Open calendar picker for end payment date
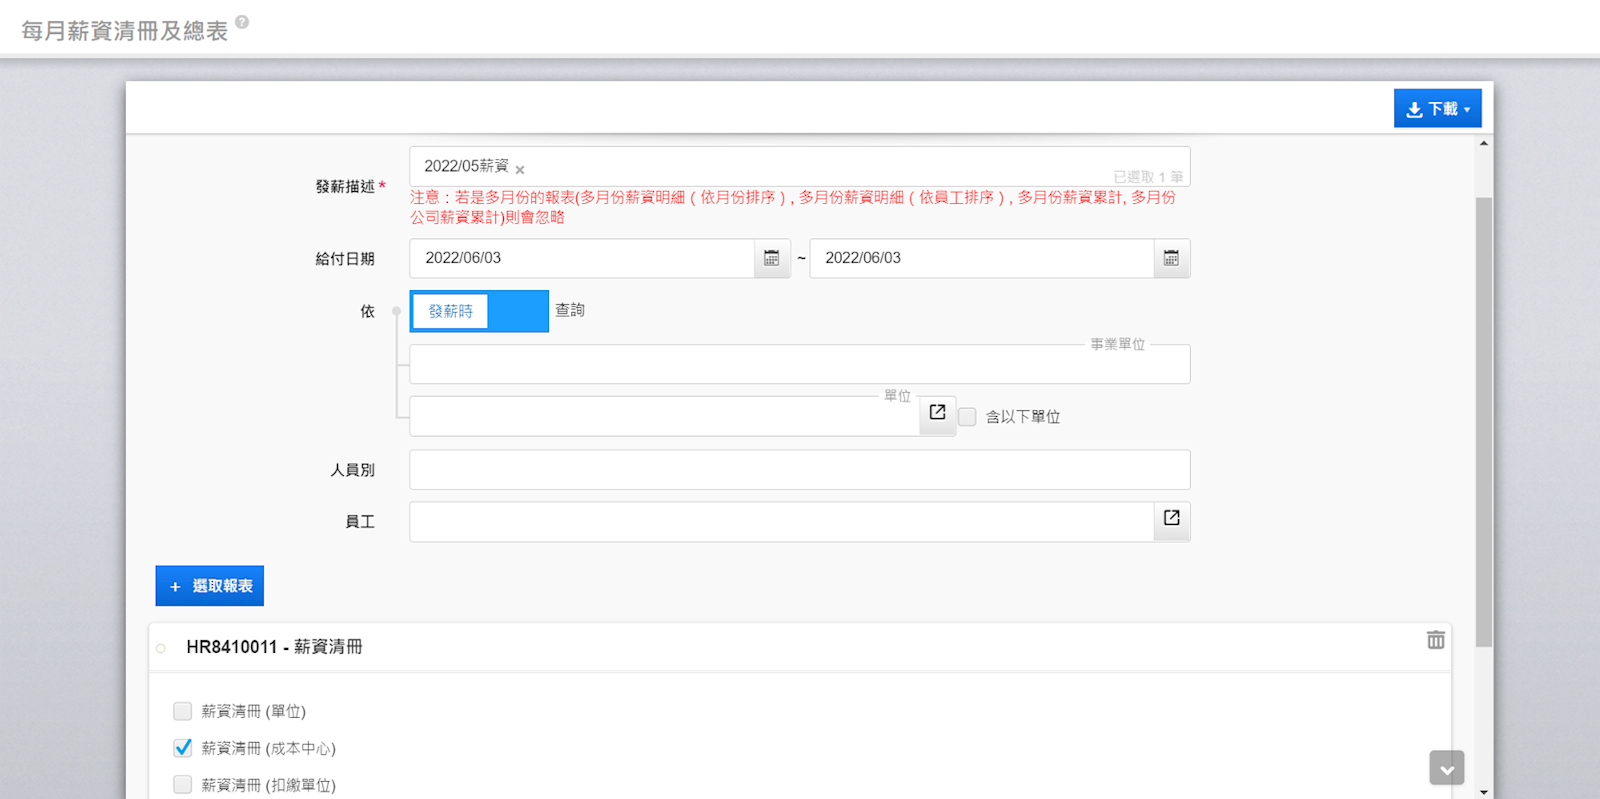This screenshot has height=799, width=1600. pos(1171,258)
